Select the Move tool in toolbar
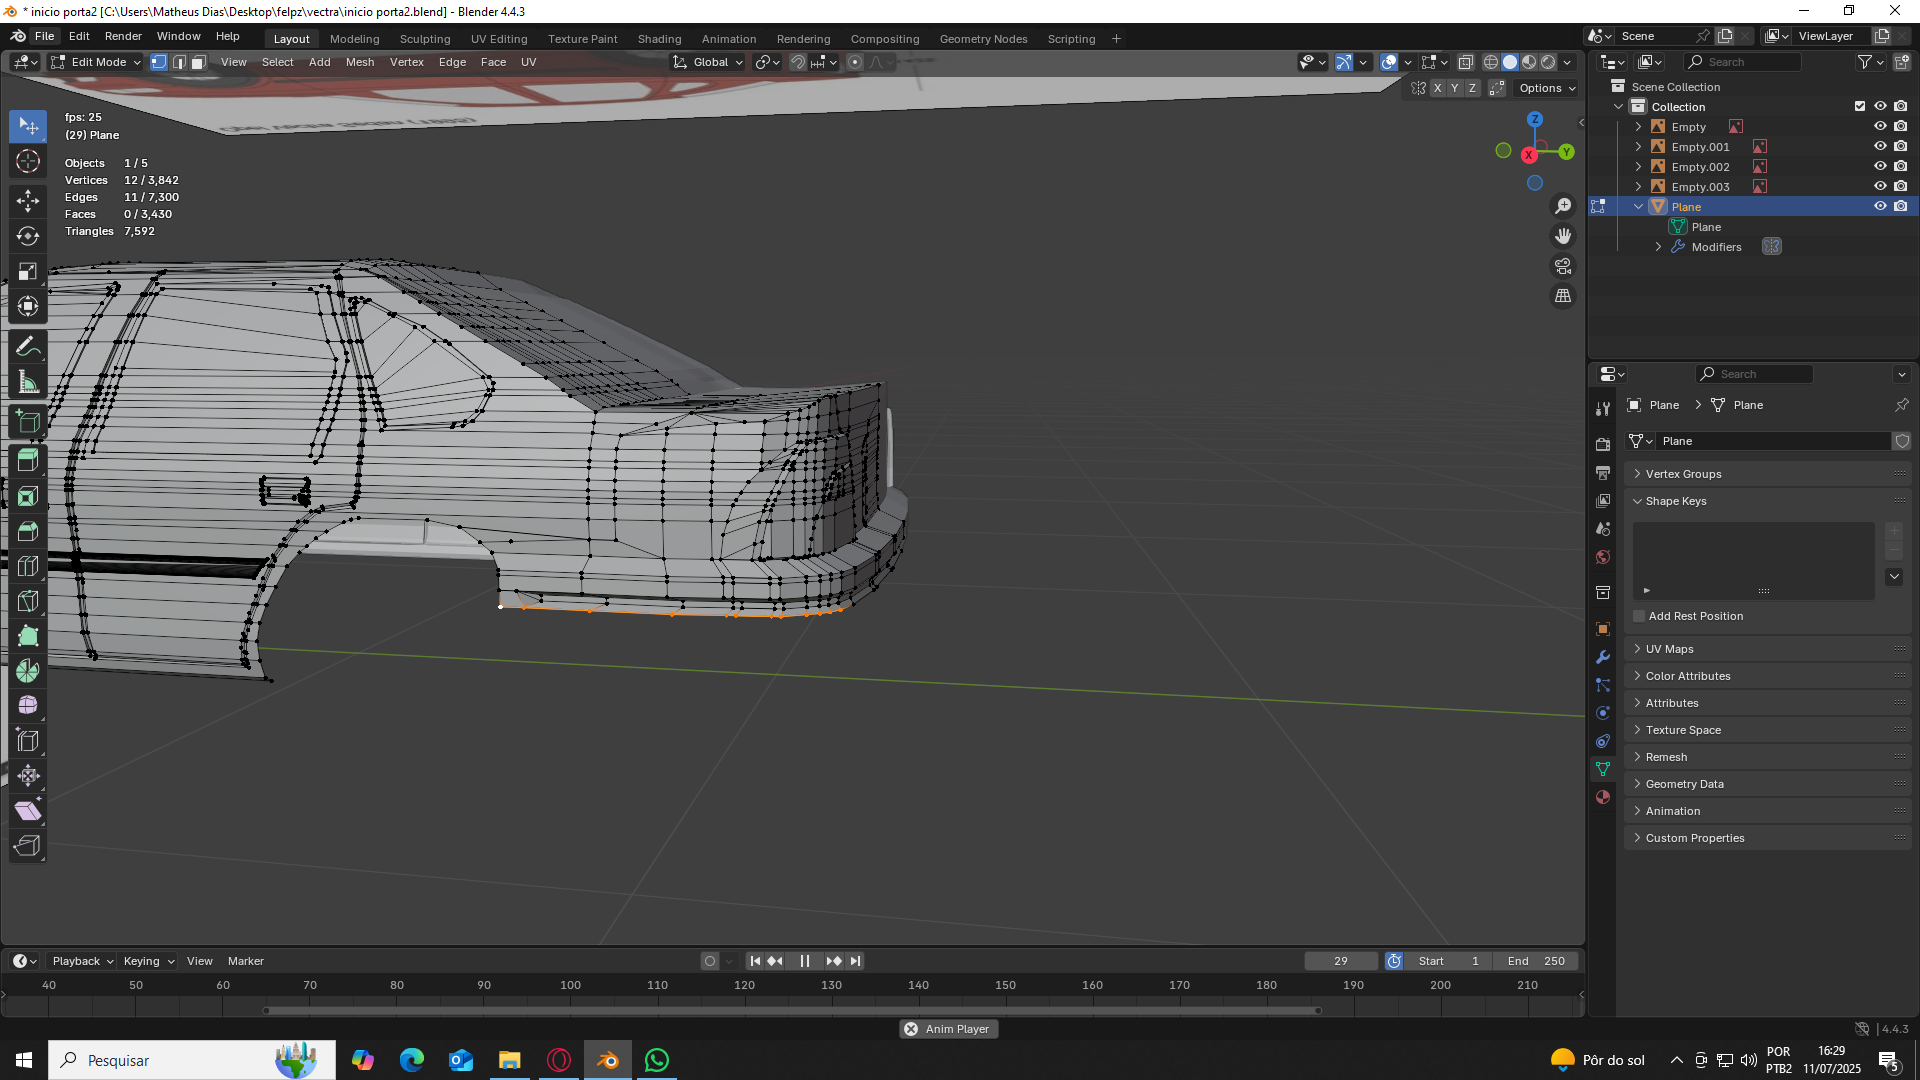This screenshot has width=1920, height=1080. (28, 200)
